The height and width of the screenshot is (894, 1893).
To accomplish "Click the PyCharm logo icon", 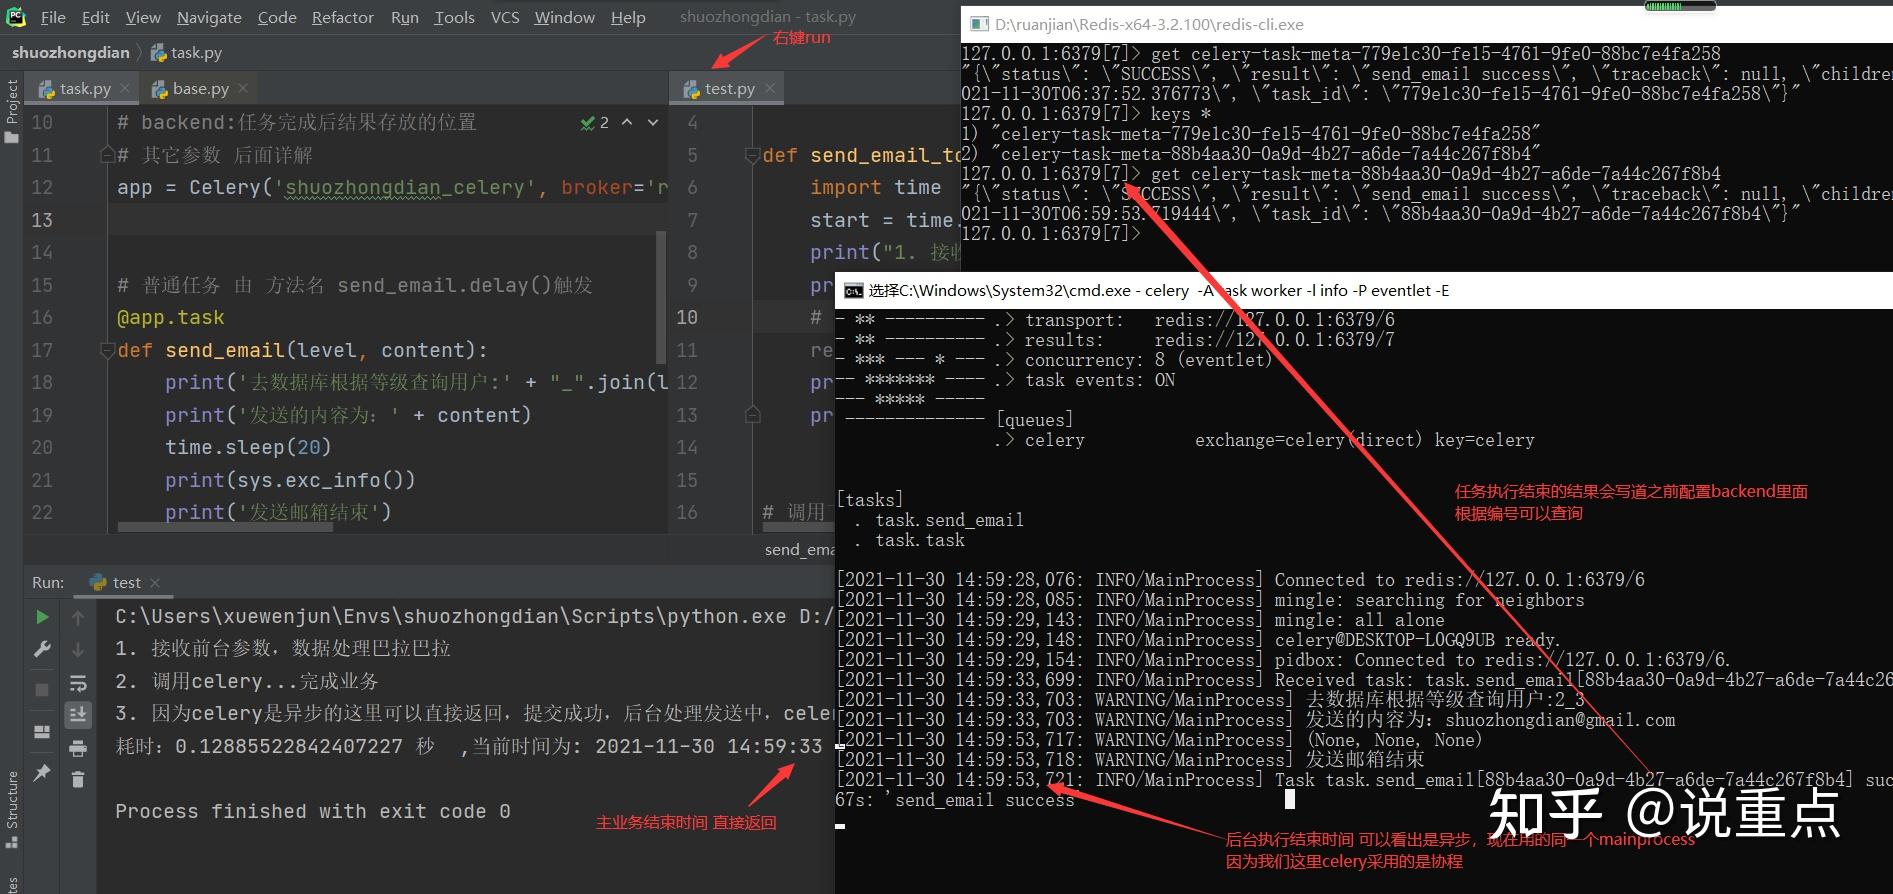I will coord(16,17).
